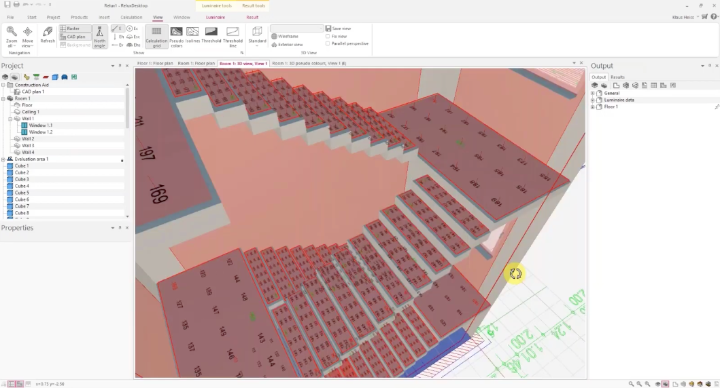This screenshot has height=388, width=720.
Task: Collapse the Construction Aid tree node
Action: pyautogui.click(x=3, y=85)
